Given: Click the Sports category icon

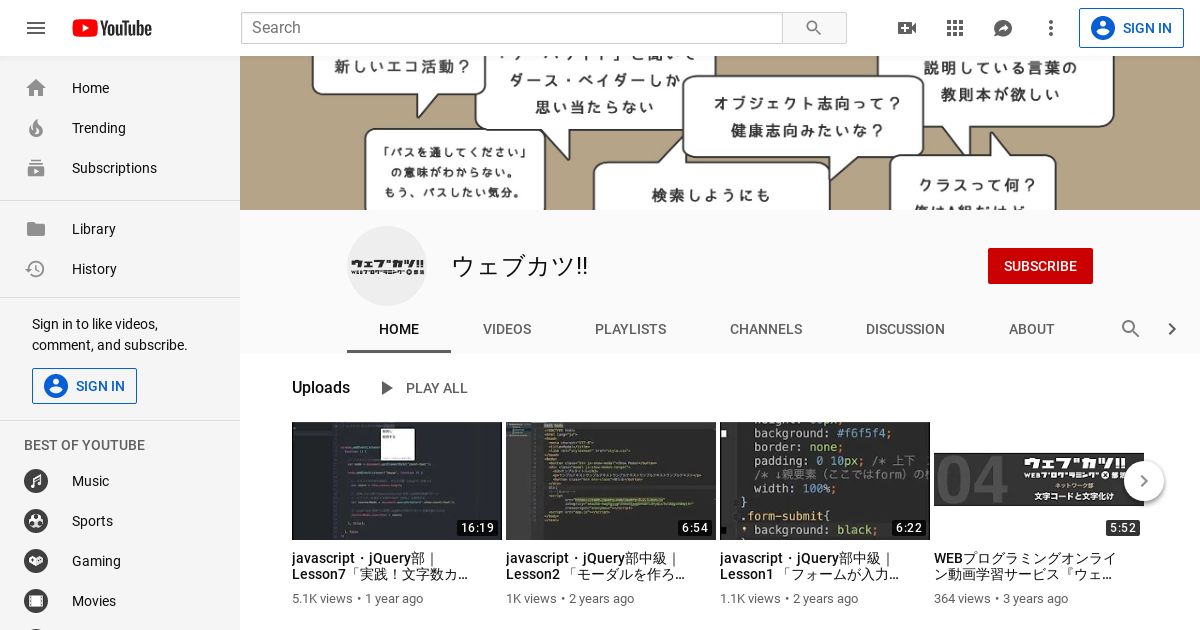Looking at the screenshot, I should pyautogui.click(x=36, y=521).
